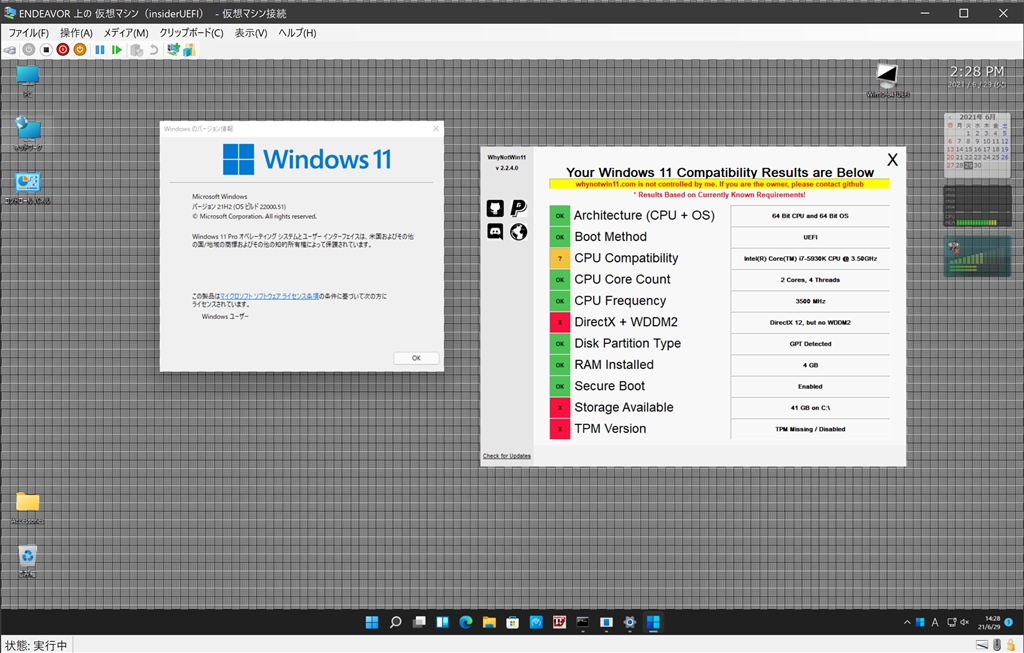Click the PayPal donate icon
Screen dimensions: 1024x653
(518, 208)
